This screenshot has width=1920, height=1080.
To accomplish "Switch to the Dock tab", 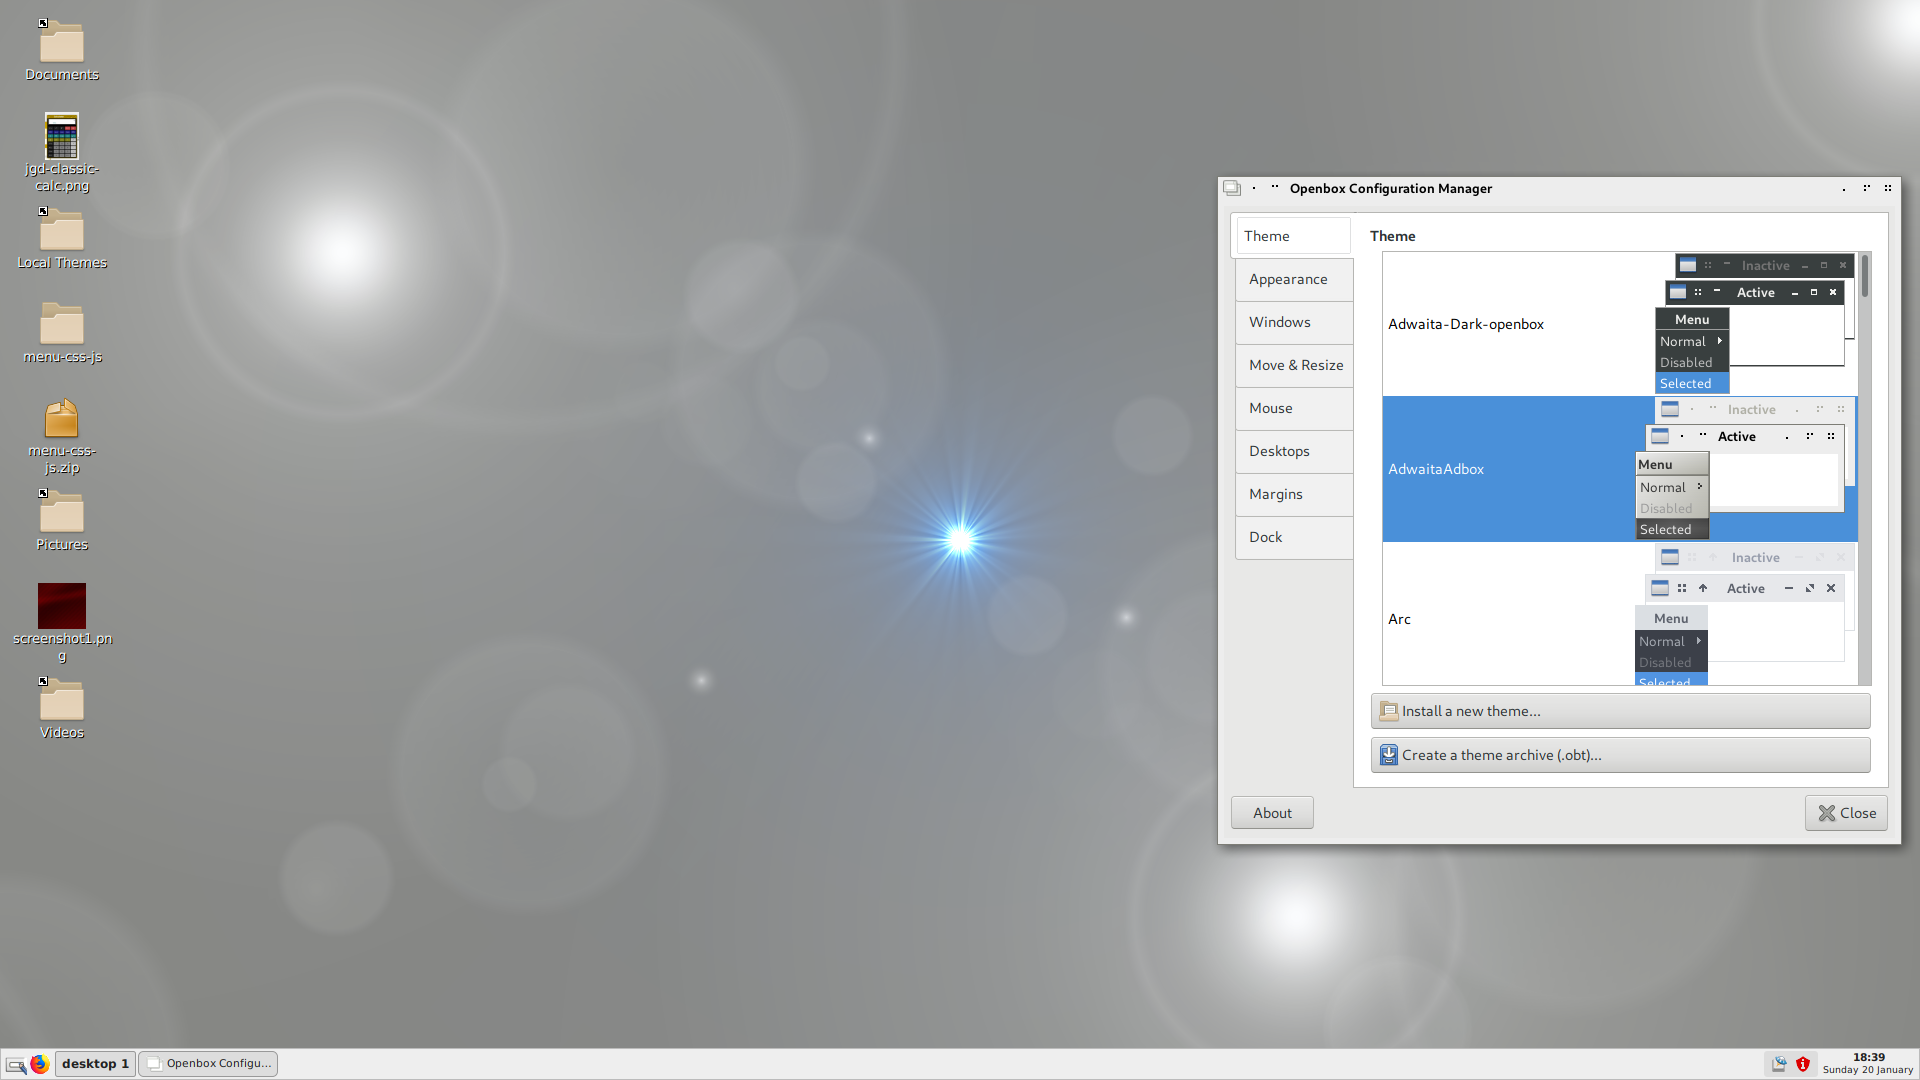I will (1294, 537).
